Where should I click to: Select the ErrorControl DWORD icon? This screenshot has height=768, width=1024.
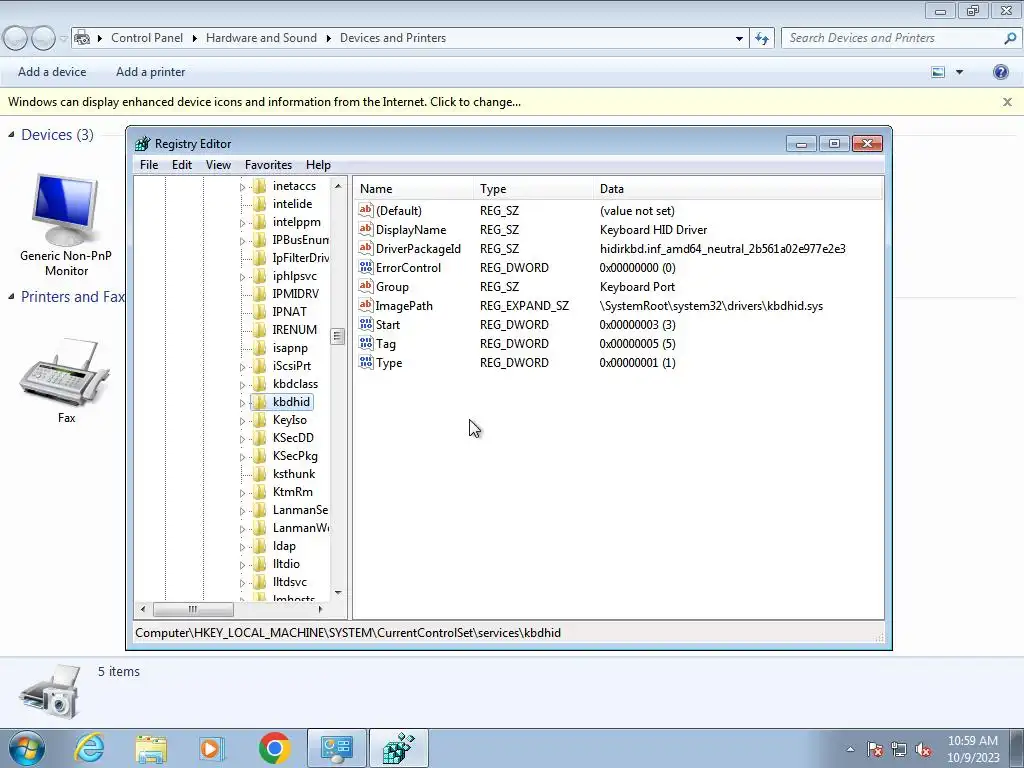pos(366,267)
